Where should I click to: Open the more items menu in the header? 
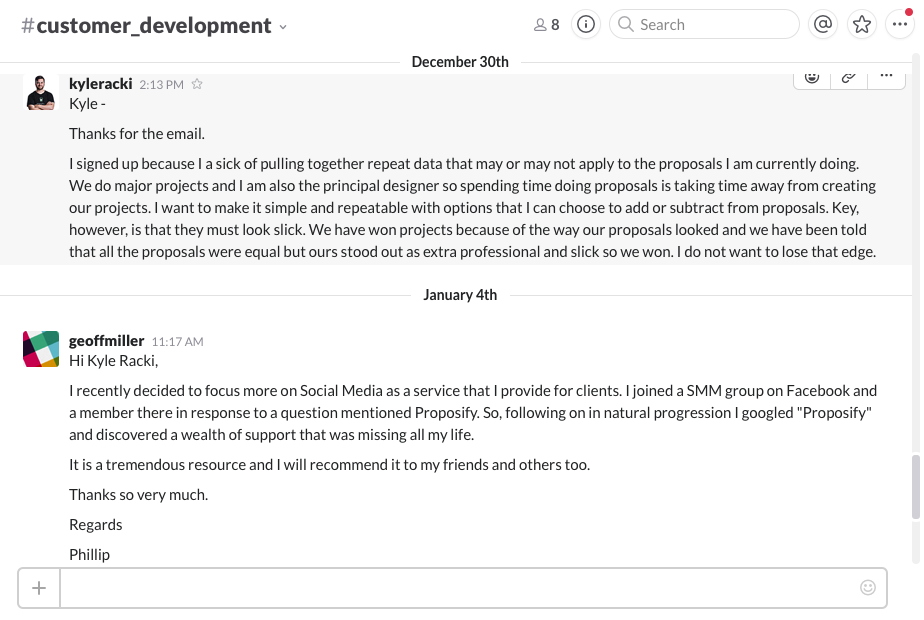900,25
